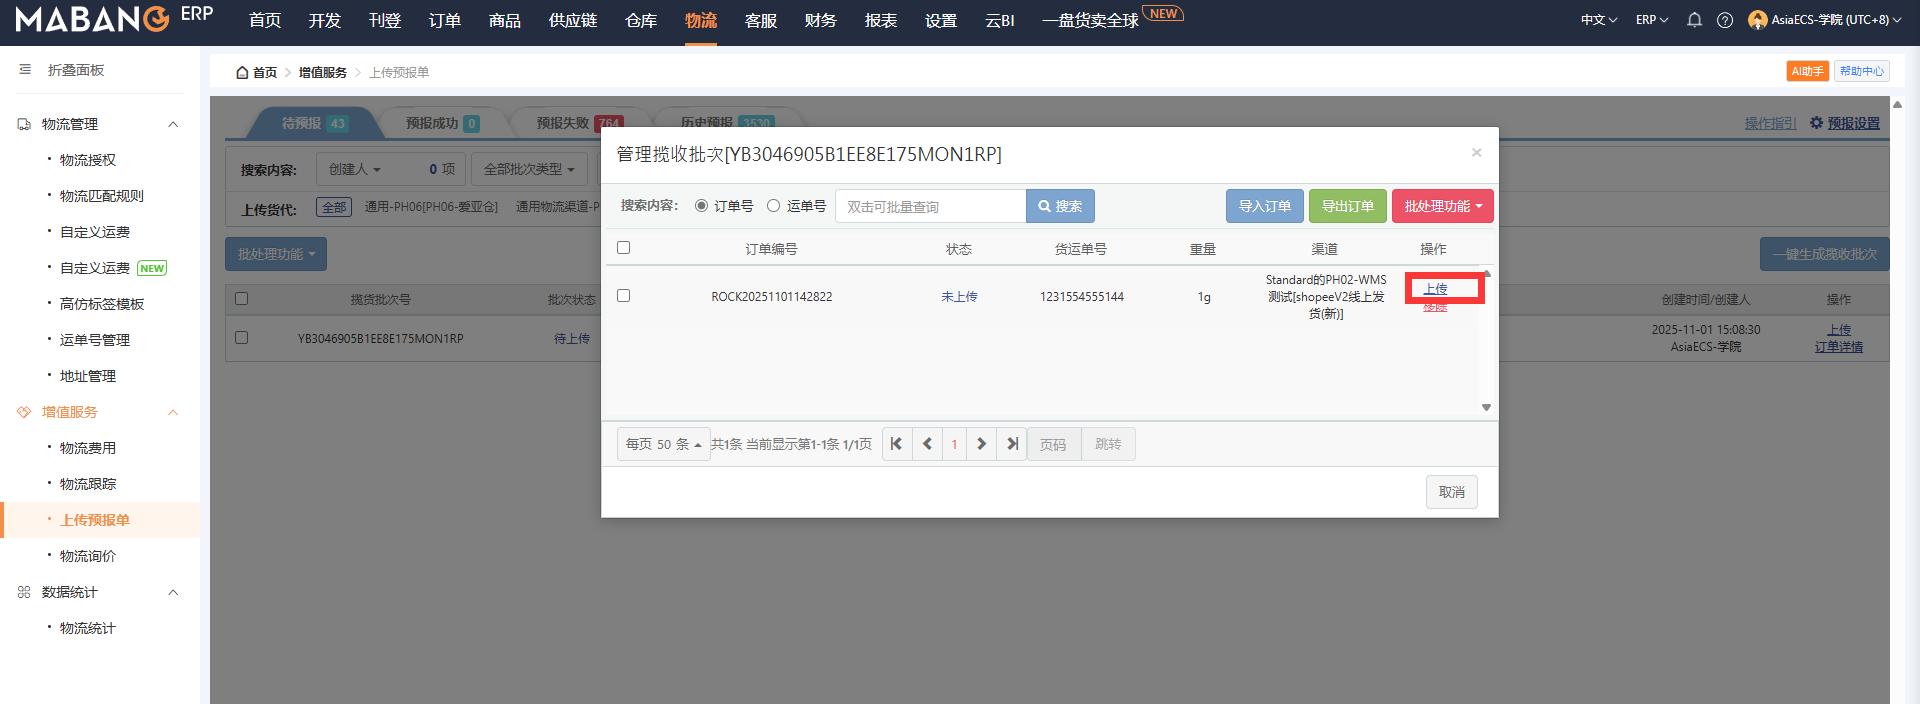Screen dimensions: 1920x704
Task: Open the help question mark icon
Action: pyautogui.click(x=1725, y=20)
